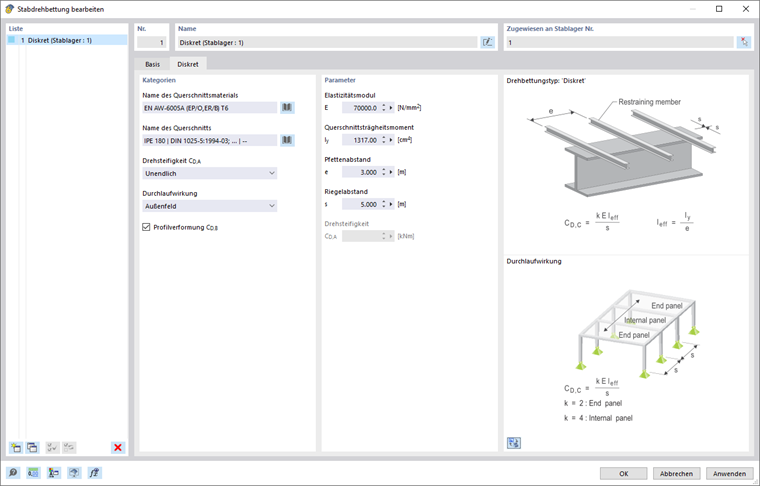The width and height of the screenshot is (760, 486).
Task: Click the s value field 5.000
Action: [361, 204]
